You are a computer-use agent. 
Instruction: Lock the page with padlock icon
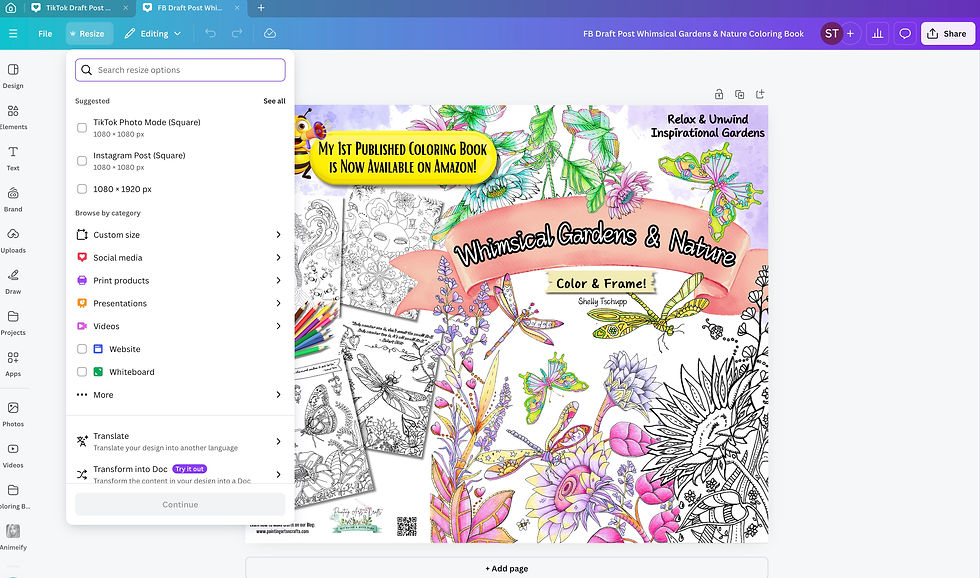719,94
